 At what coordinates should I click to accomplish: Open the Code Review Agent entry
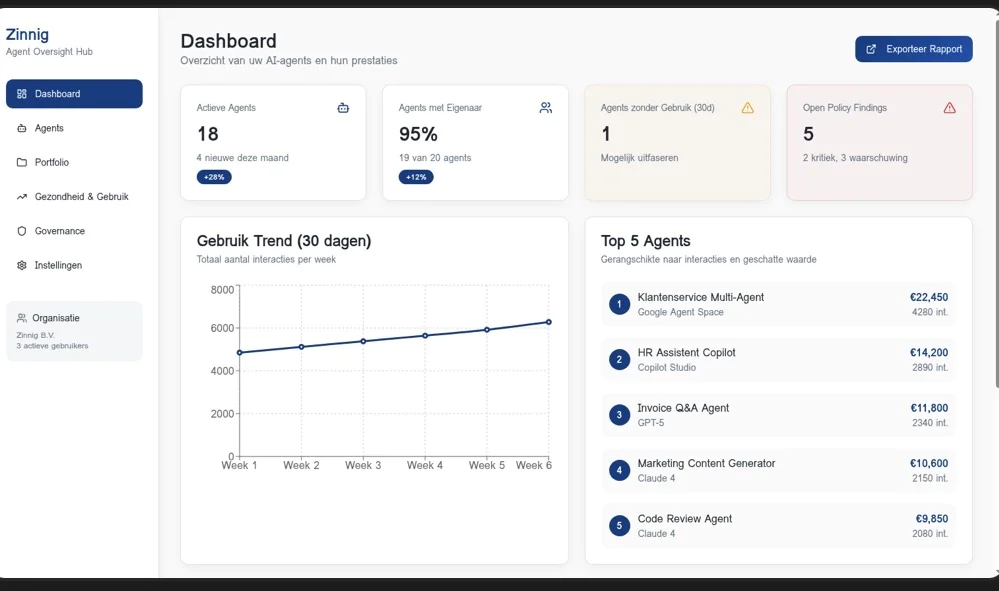(778, 526)
